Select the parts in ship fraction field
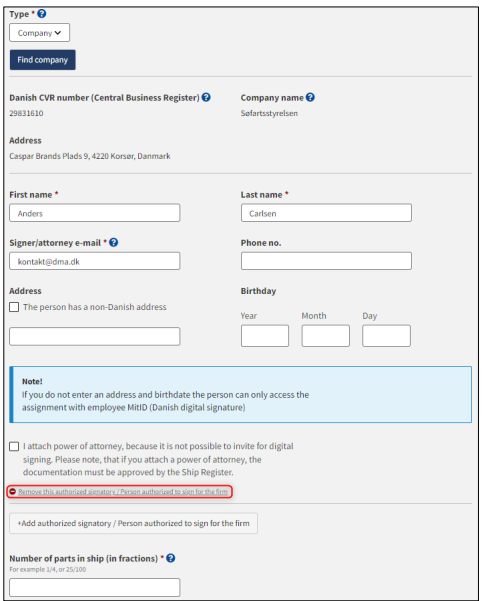The image size is (487, 601). point(95,587)
